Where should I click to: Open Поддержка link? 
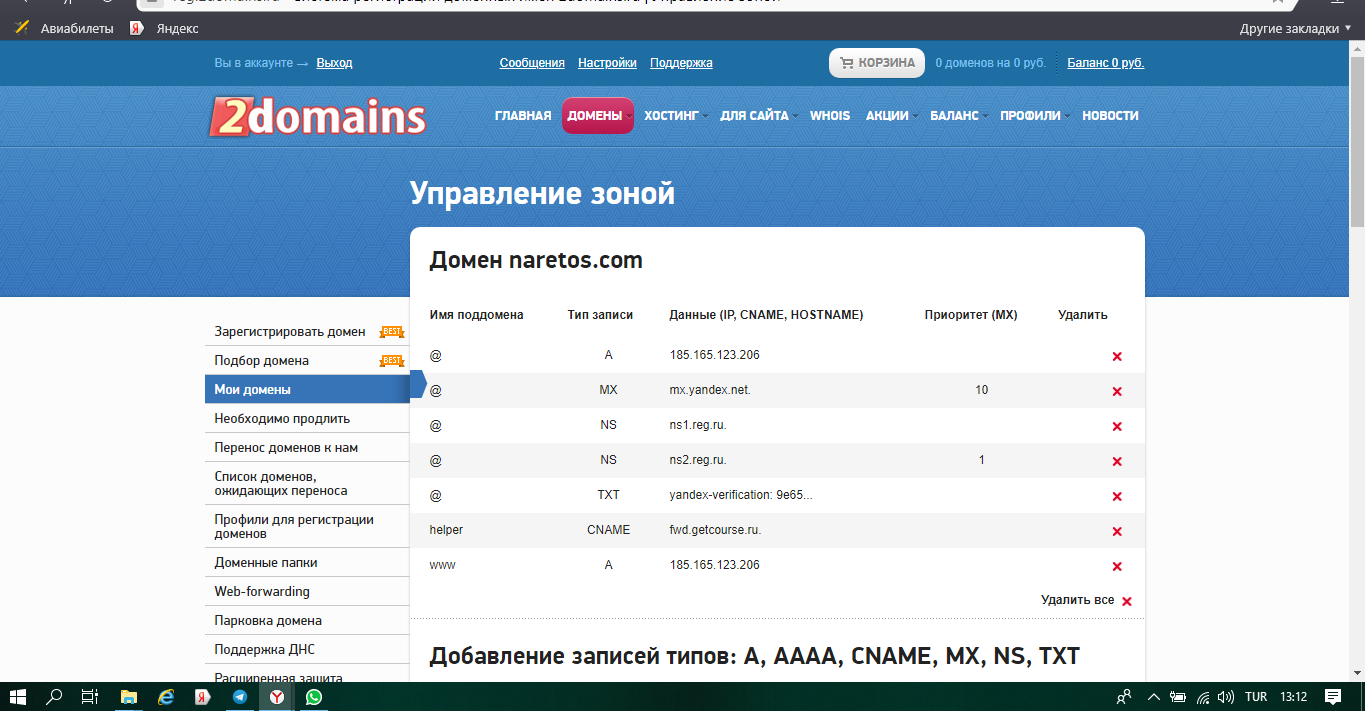pos(681,63)
